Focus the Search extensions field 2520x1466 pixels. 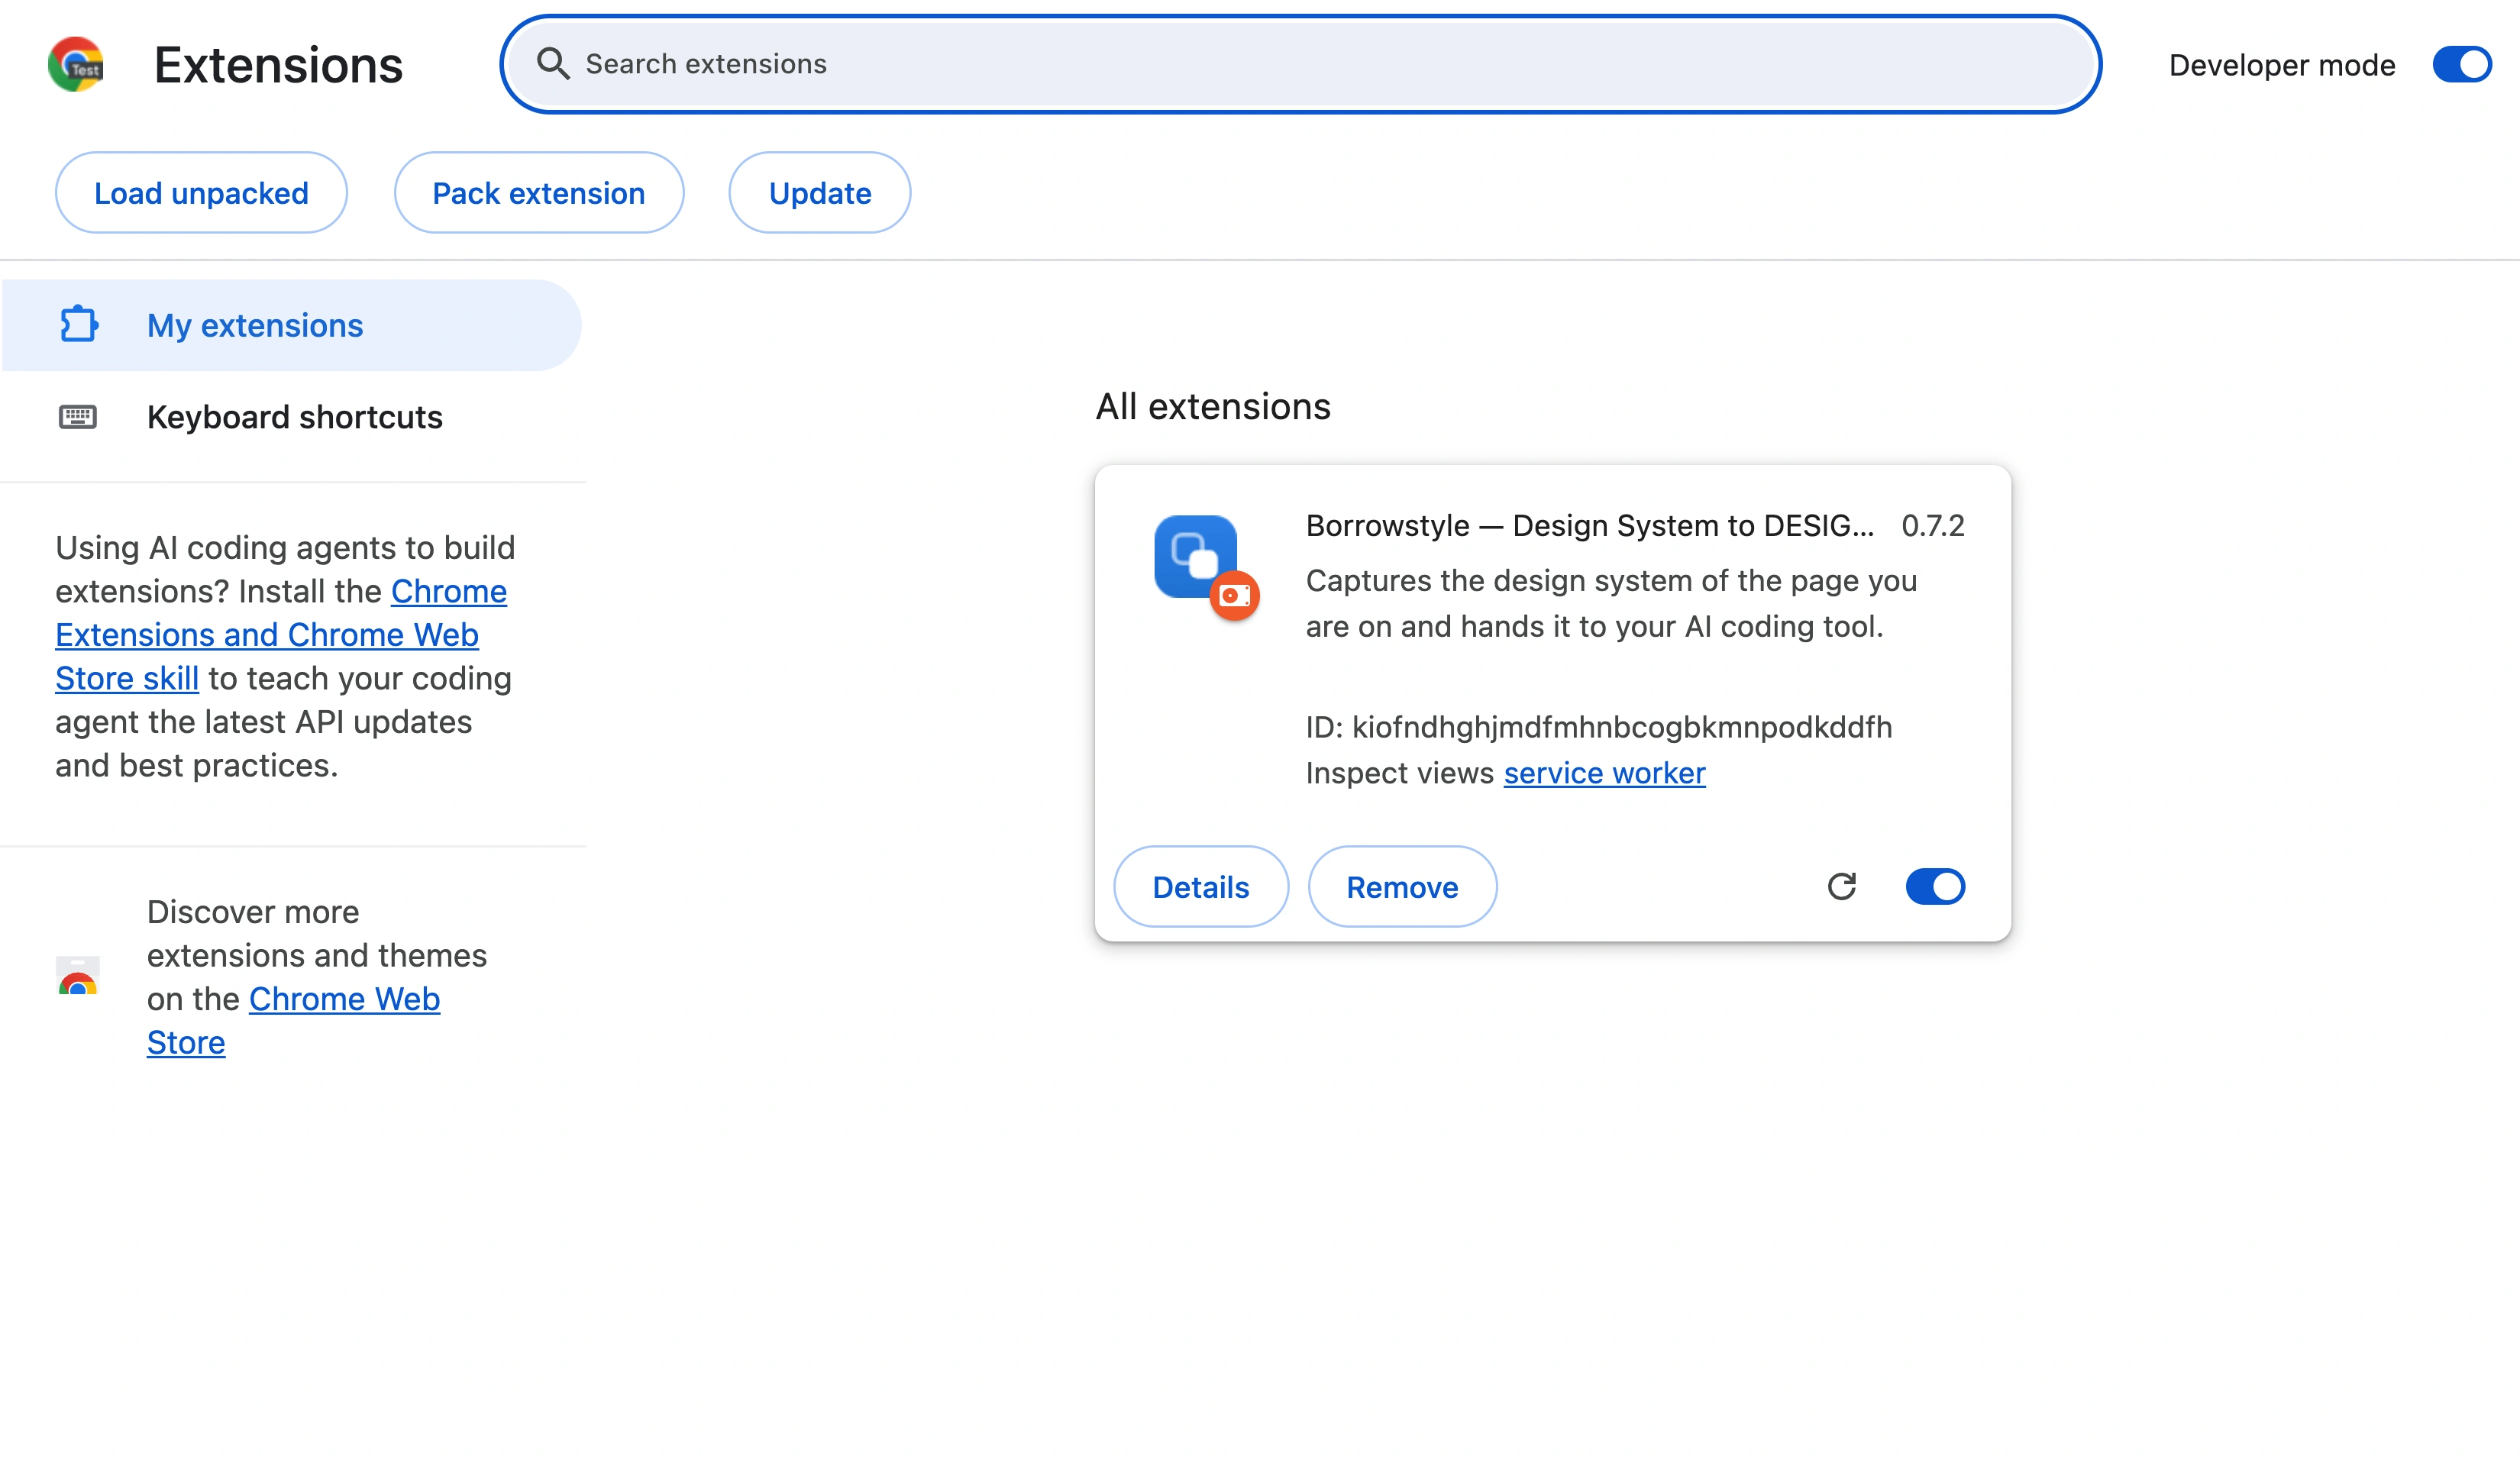pyautogui.click(x=1300, y=64)
